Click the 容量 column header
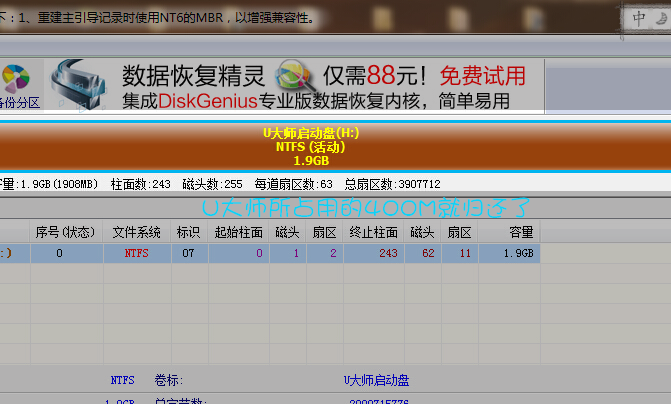Viewport: 671px width, 404px height. (509, 232)
